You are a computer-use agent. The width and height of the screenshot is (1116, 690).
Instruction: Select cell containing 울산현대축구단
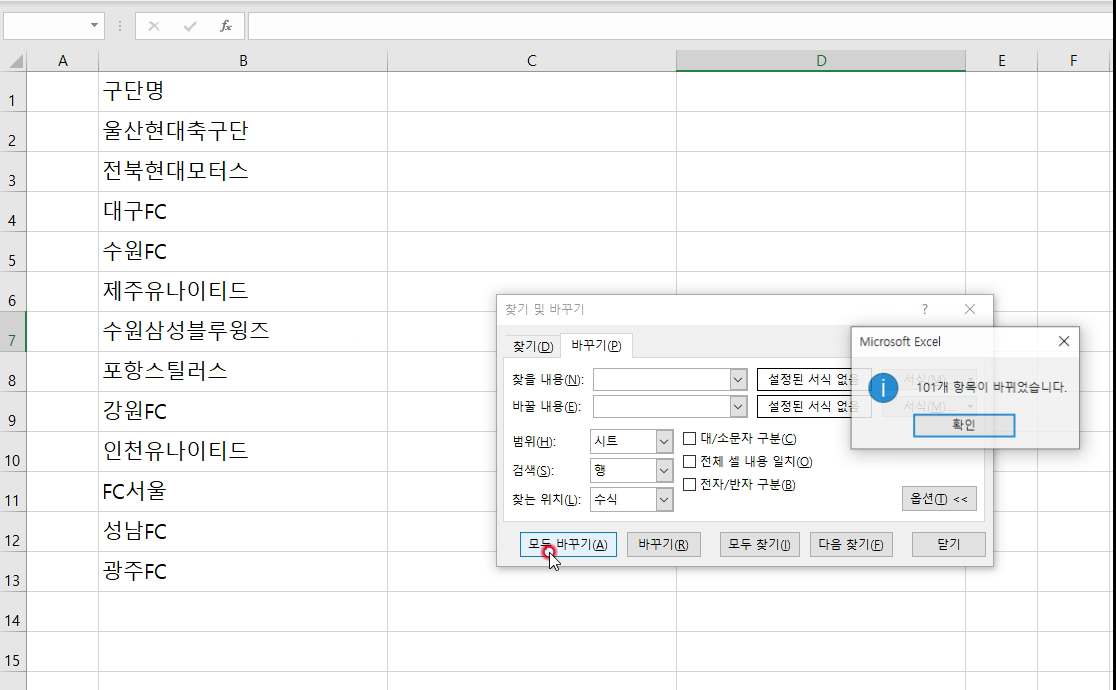coord(243,132)
